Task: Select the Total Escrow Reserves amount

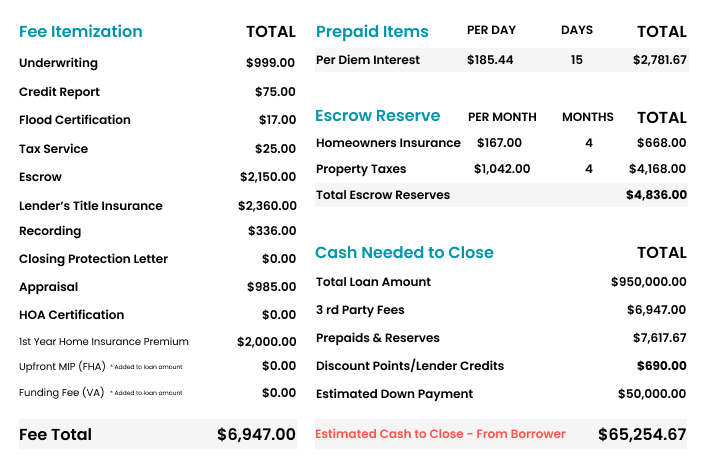Action: [x=656, y=195]
